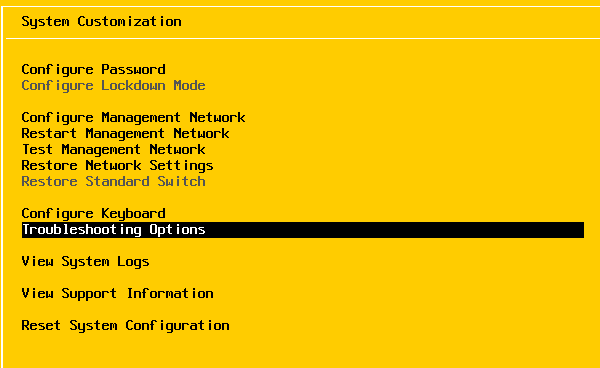This screenshot has width=600, height=368.
Task: Choose Reset System Configuration
Action: 125,326
